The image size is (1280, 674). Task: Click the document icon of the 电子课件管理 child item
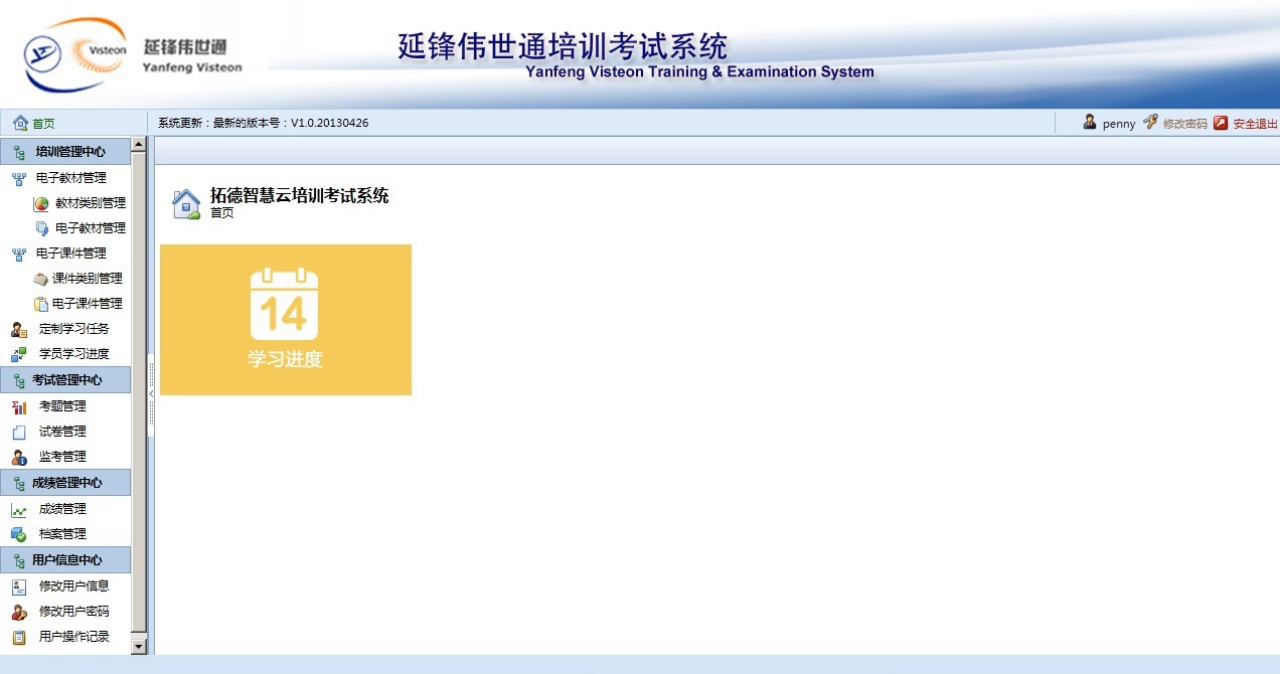[x=41, y=304]
